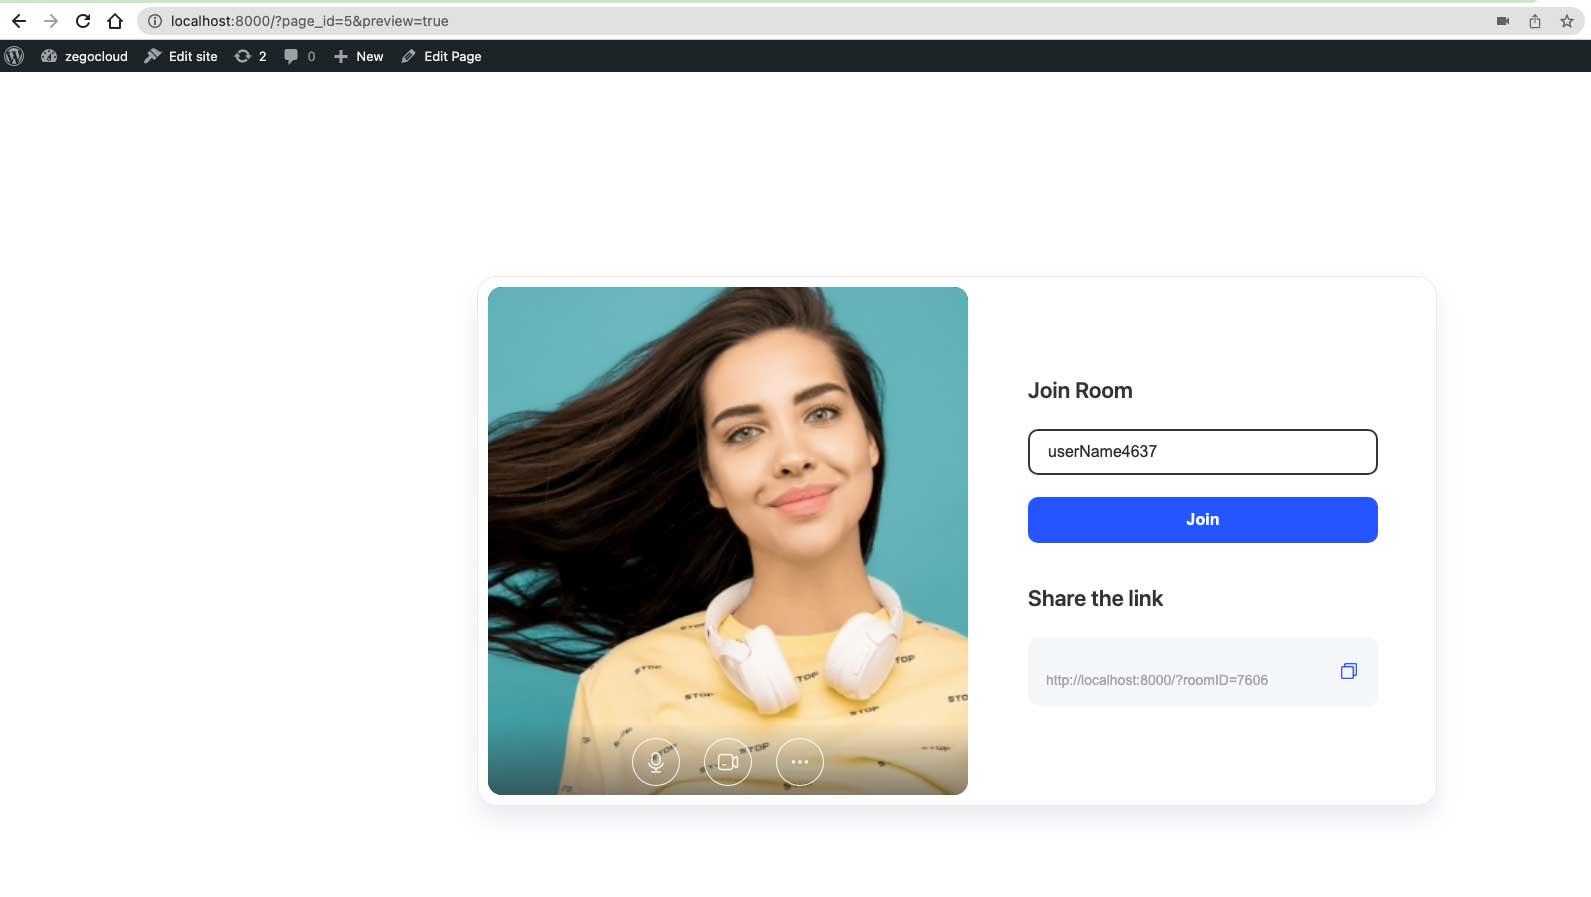The height and width of the screenshot is (897, 1591).
Task: Click the share icon in address bar
Action: click(x=1535, y=21)
